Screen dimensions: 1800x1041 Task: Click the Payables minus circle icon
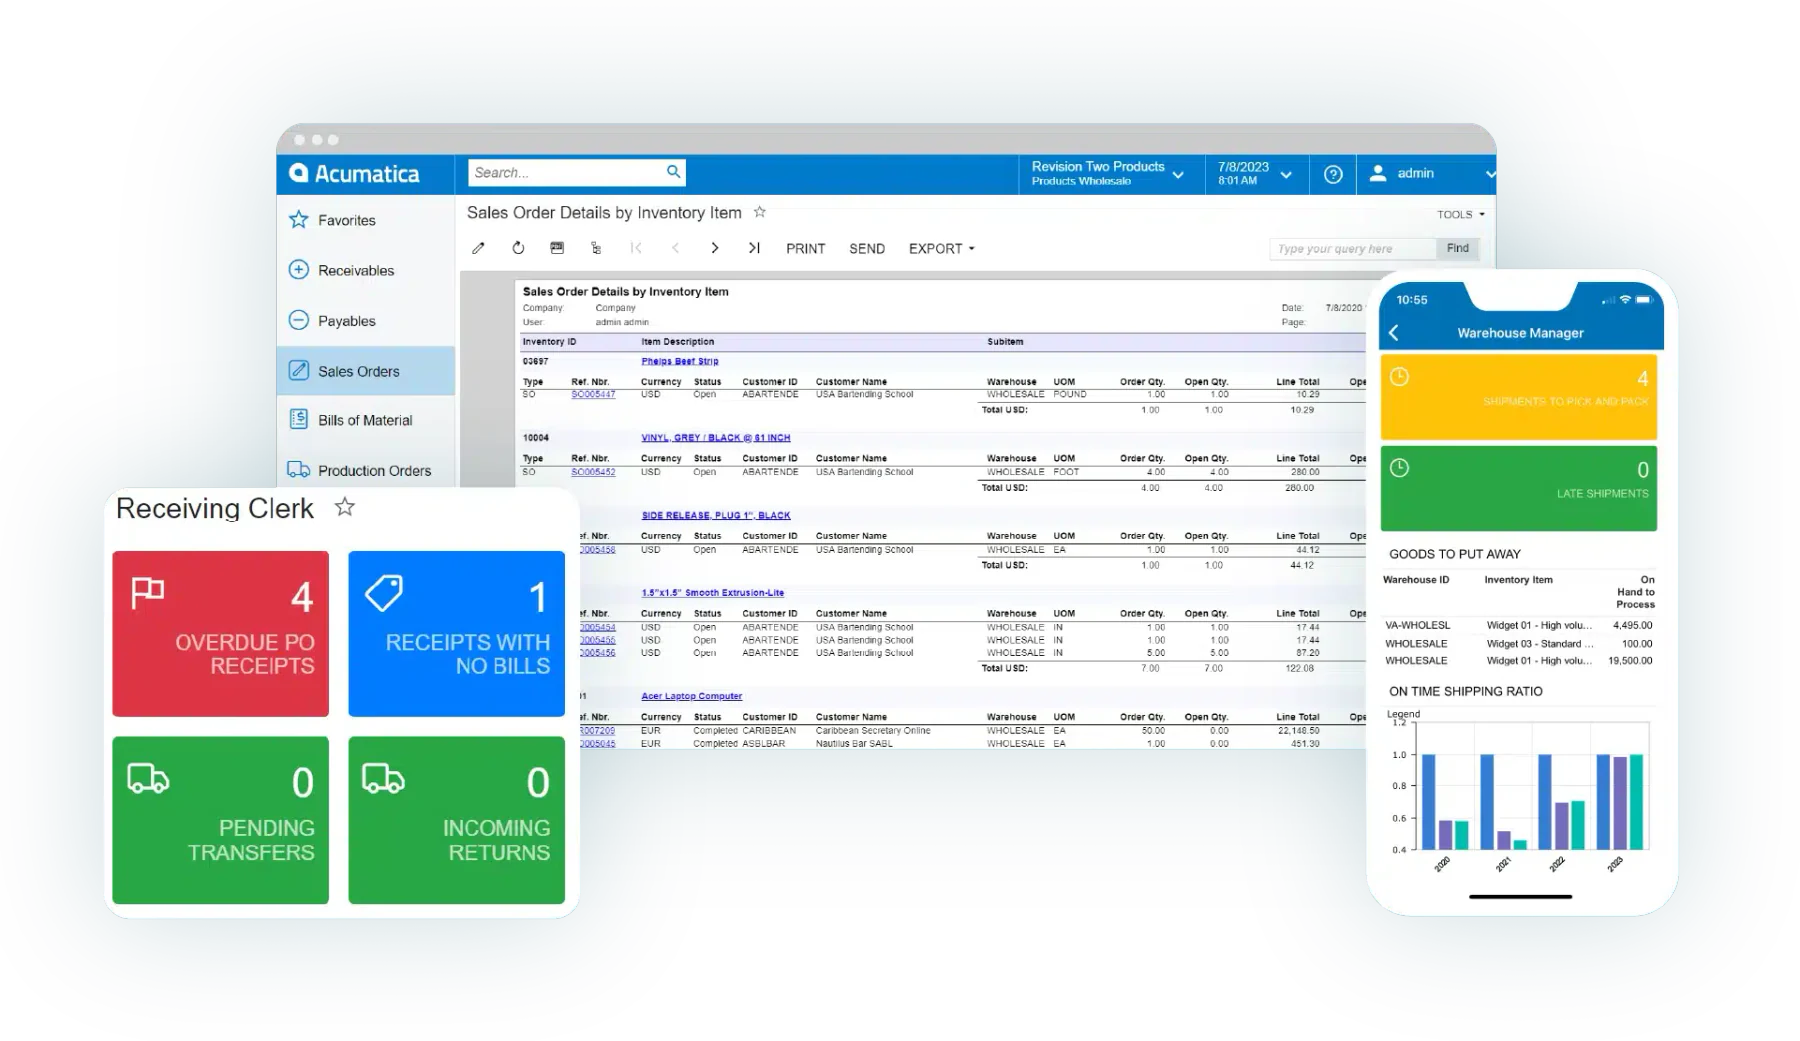coord(298,320)
